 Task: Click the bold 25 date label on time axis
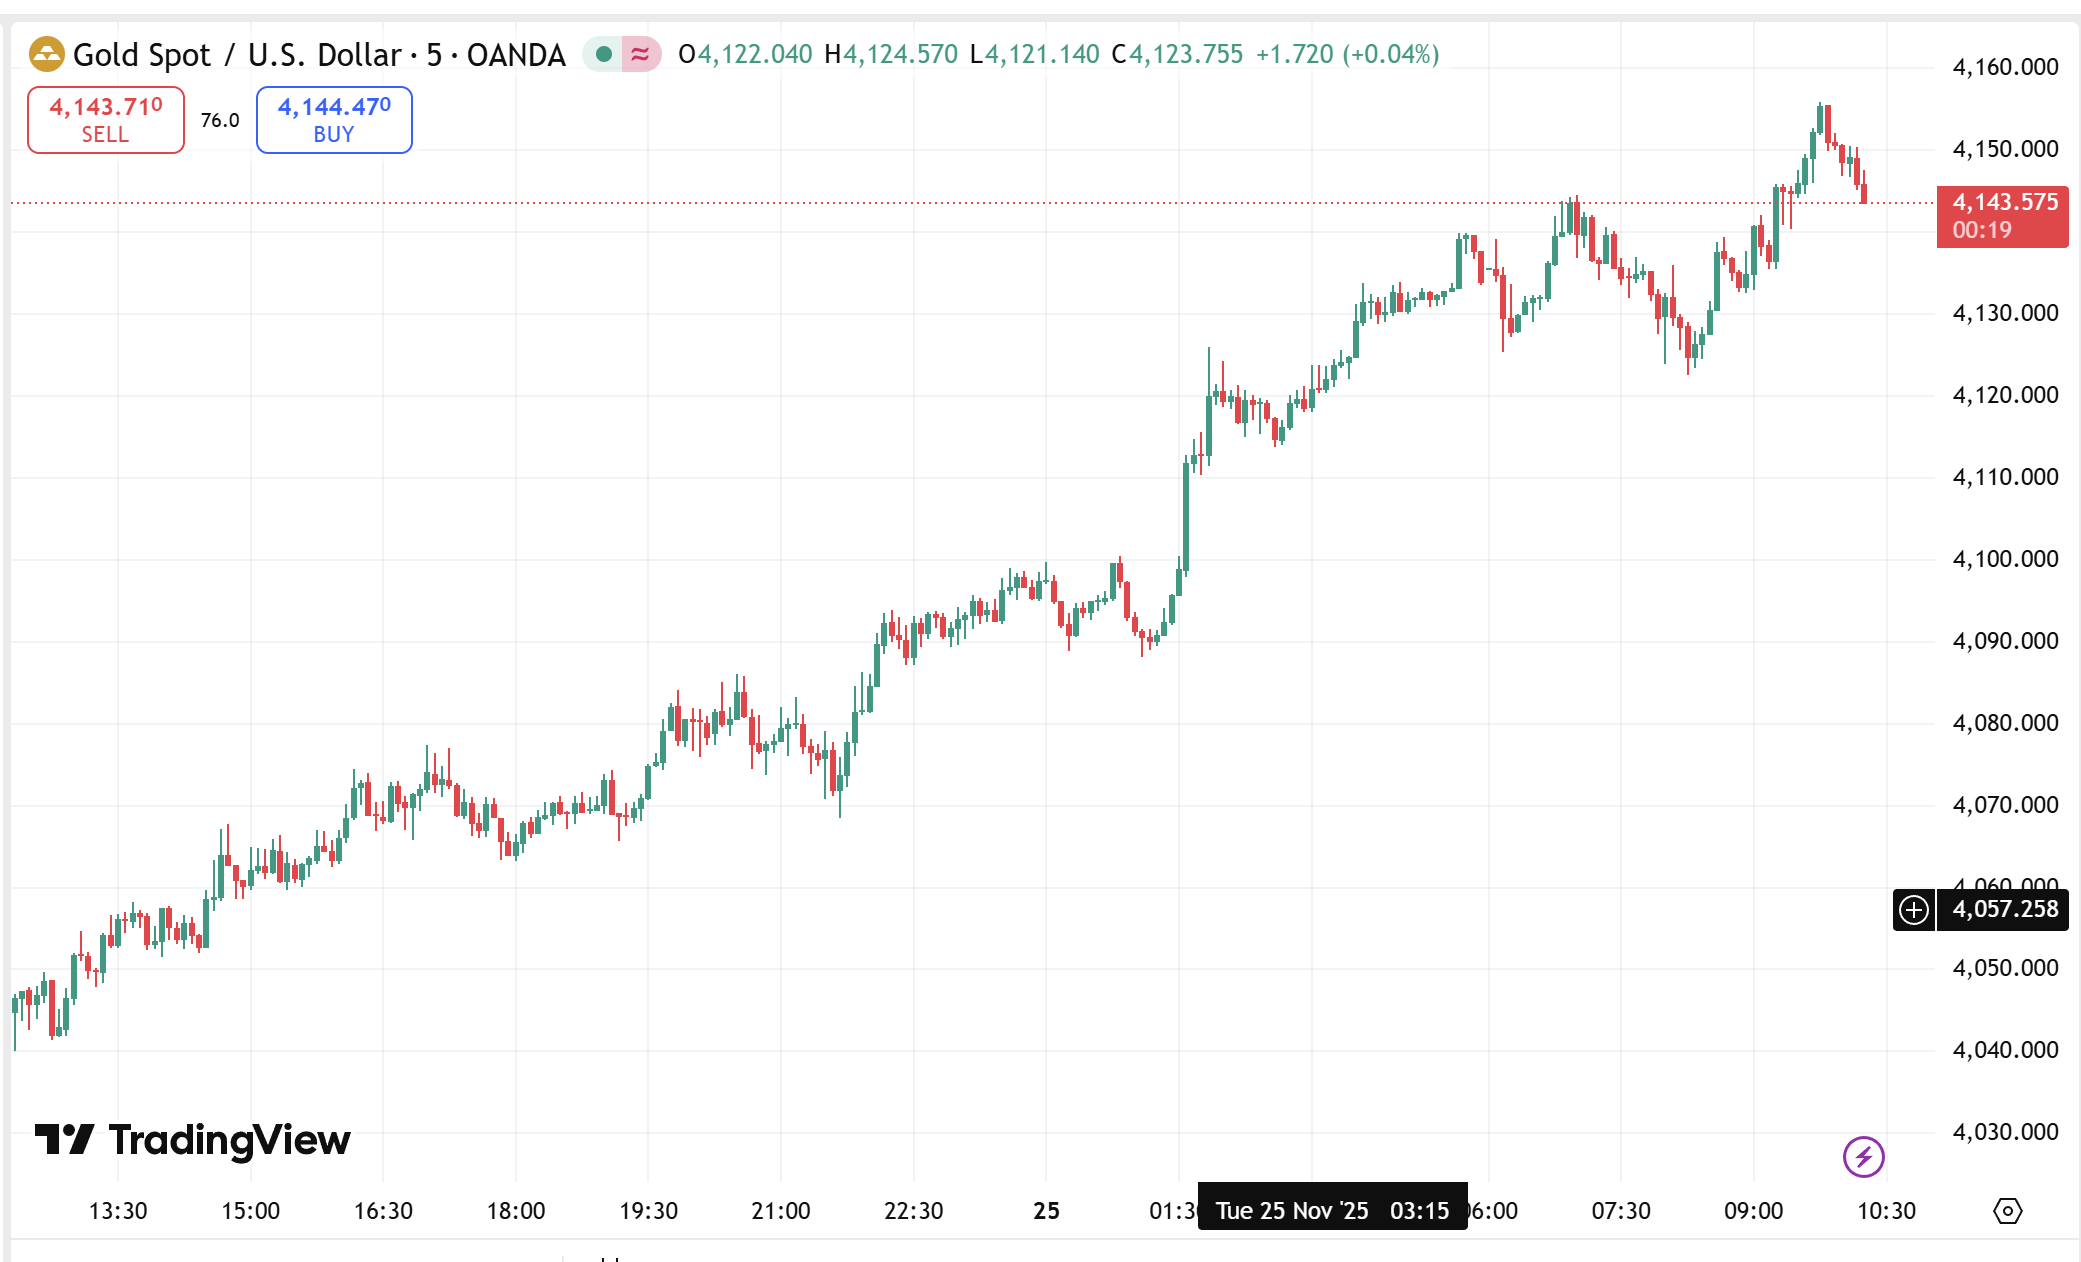pos(1046,1211)
